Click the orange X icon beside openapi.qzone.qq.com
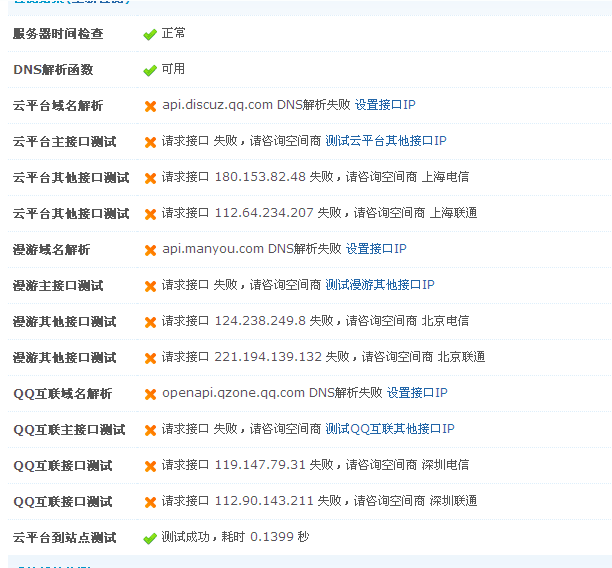 (150, 394)
